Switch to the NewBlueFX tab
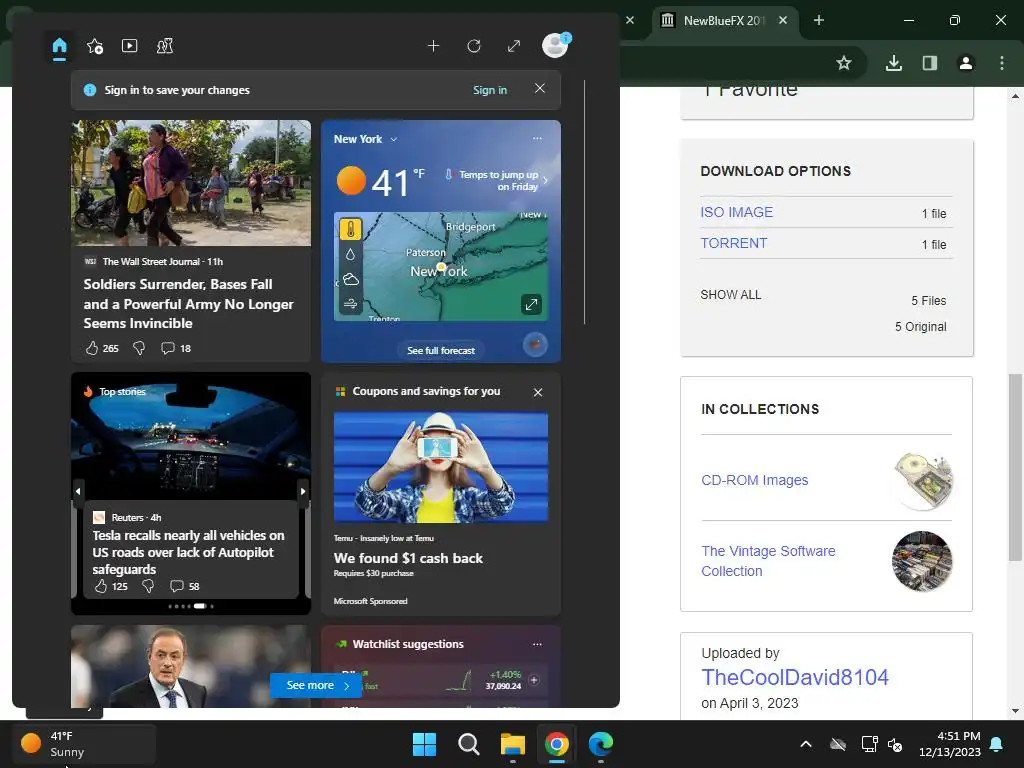The width and height of the screenshot is (1024, 768). coord(724,20)
